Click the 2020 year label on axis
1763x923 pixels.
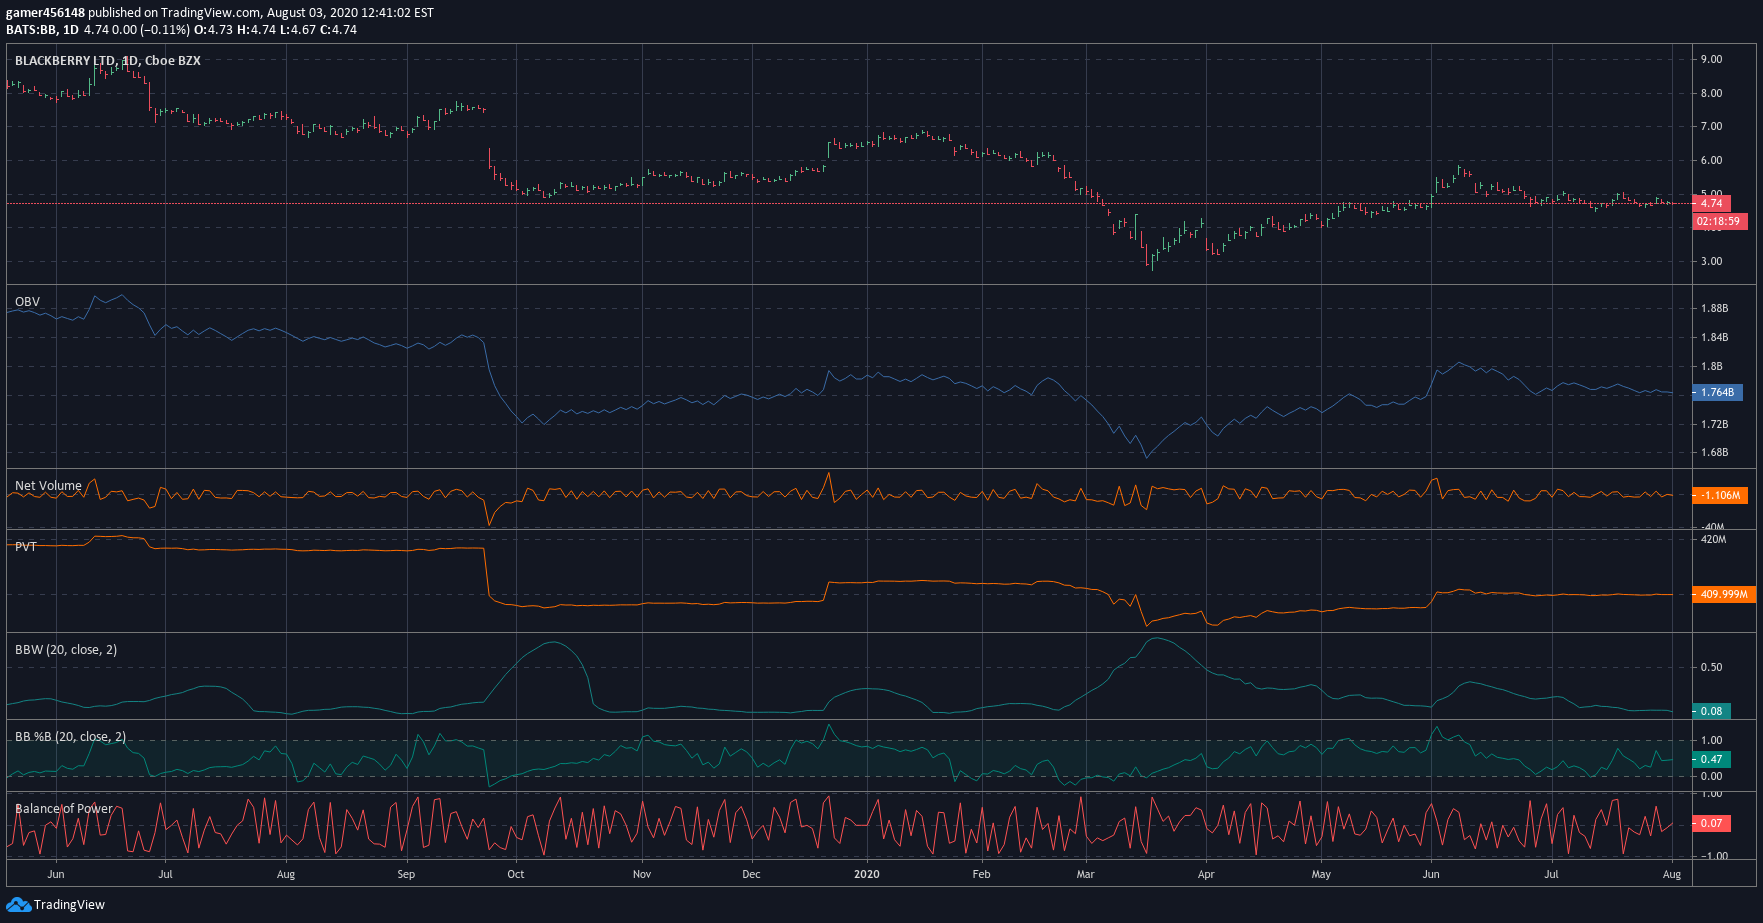pyautogui.click(x=867, y=874)
